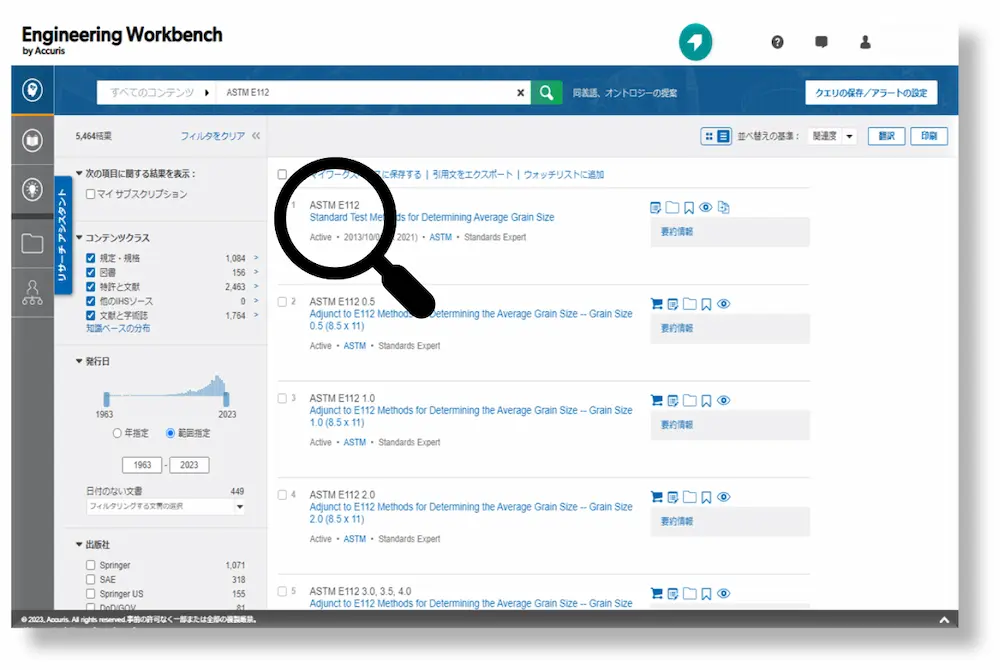Uncheck the 他のIHSソース checkbox
The image size is (1000, 670).
point(91,301)
